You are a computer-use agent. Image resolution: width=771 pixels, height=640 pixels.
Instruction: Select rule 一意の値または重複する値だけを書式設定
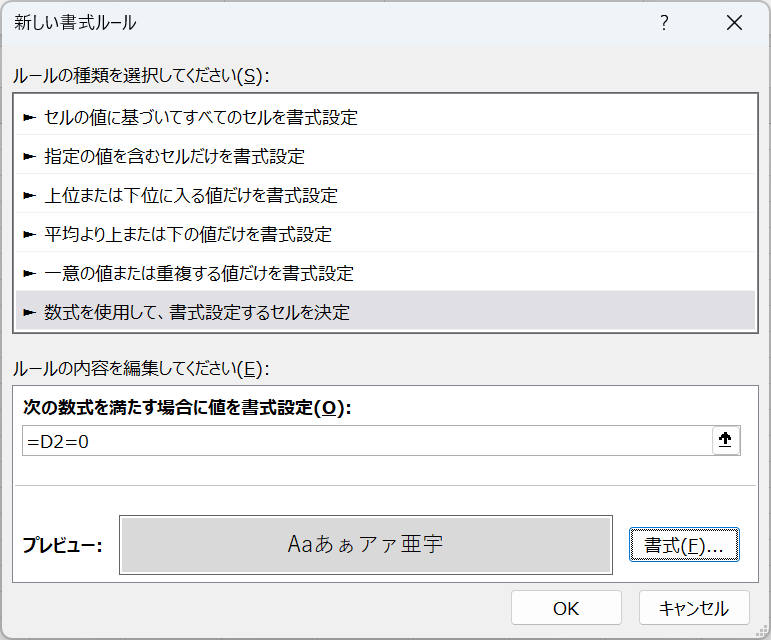coord(386,273)
